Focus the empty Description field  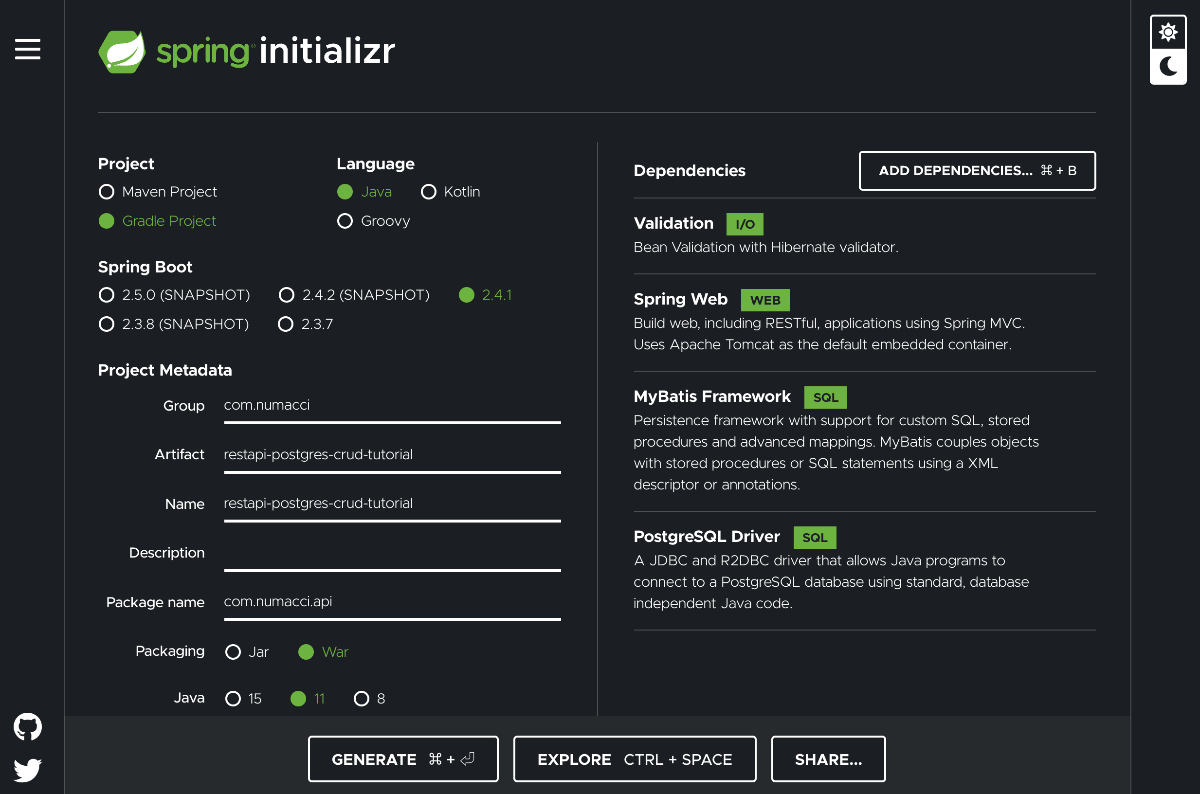[392, 552]
